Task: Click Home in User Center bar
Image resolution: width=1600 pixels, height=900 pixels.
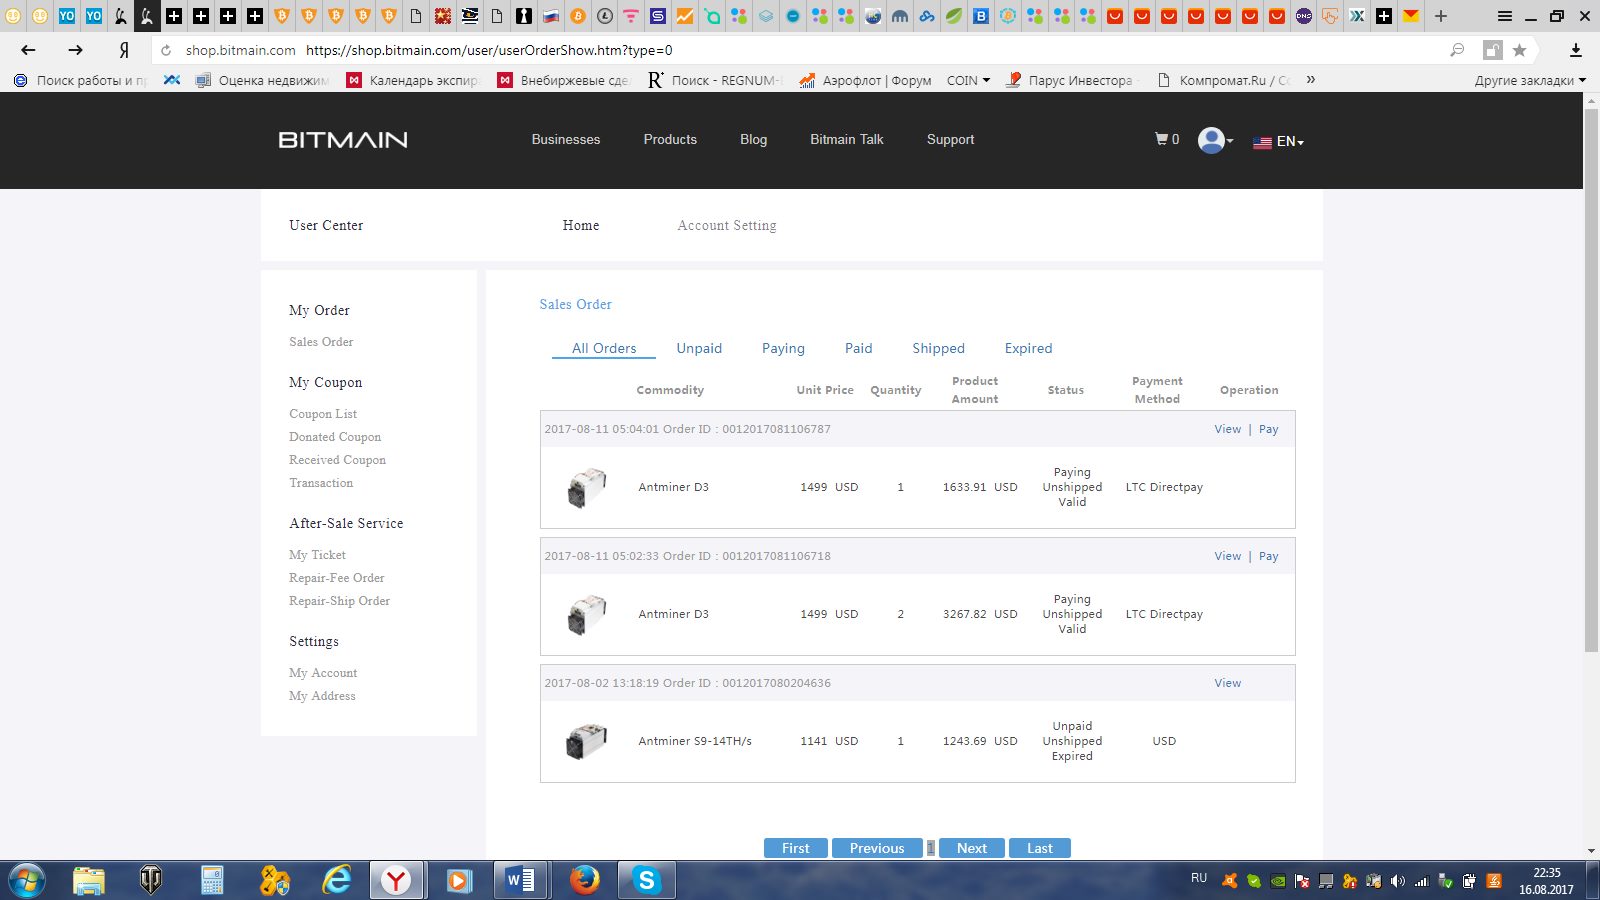Action: pos(581,226)
